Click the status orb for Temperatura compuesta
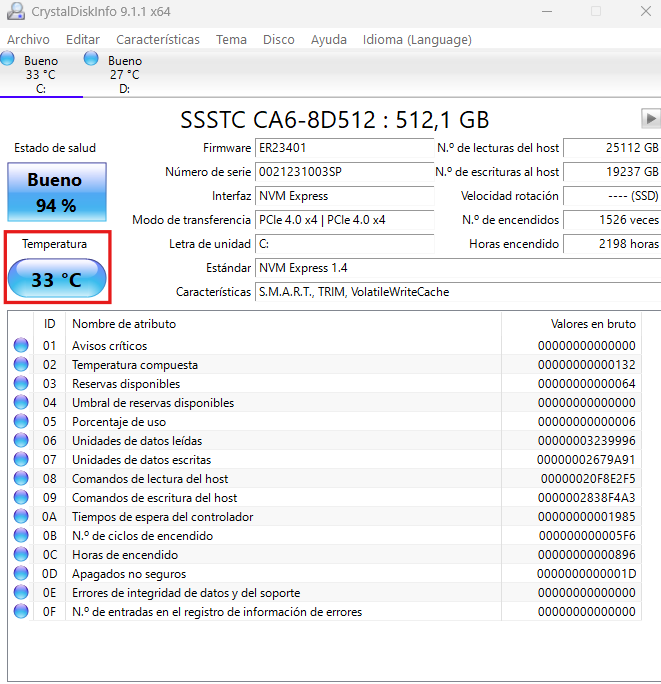This screenshot has width=661, height=684. tap(21, 364)
